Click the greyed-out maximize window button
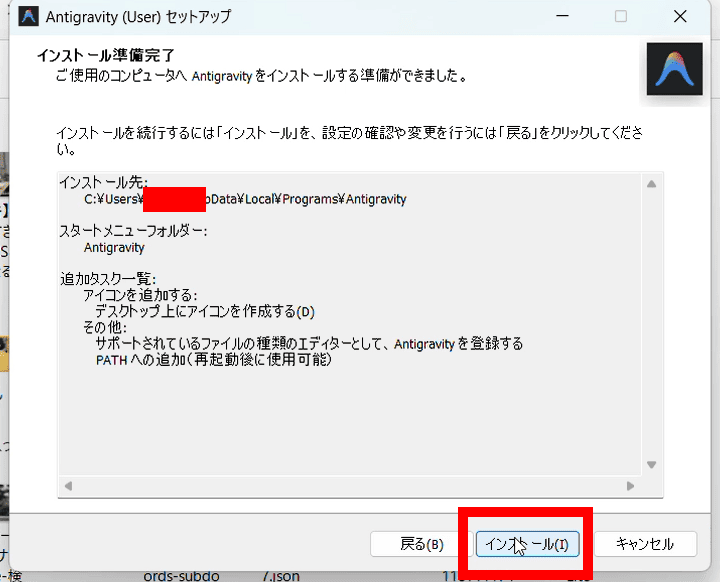 (x=621, y=17)
